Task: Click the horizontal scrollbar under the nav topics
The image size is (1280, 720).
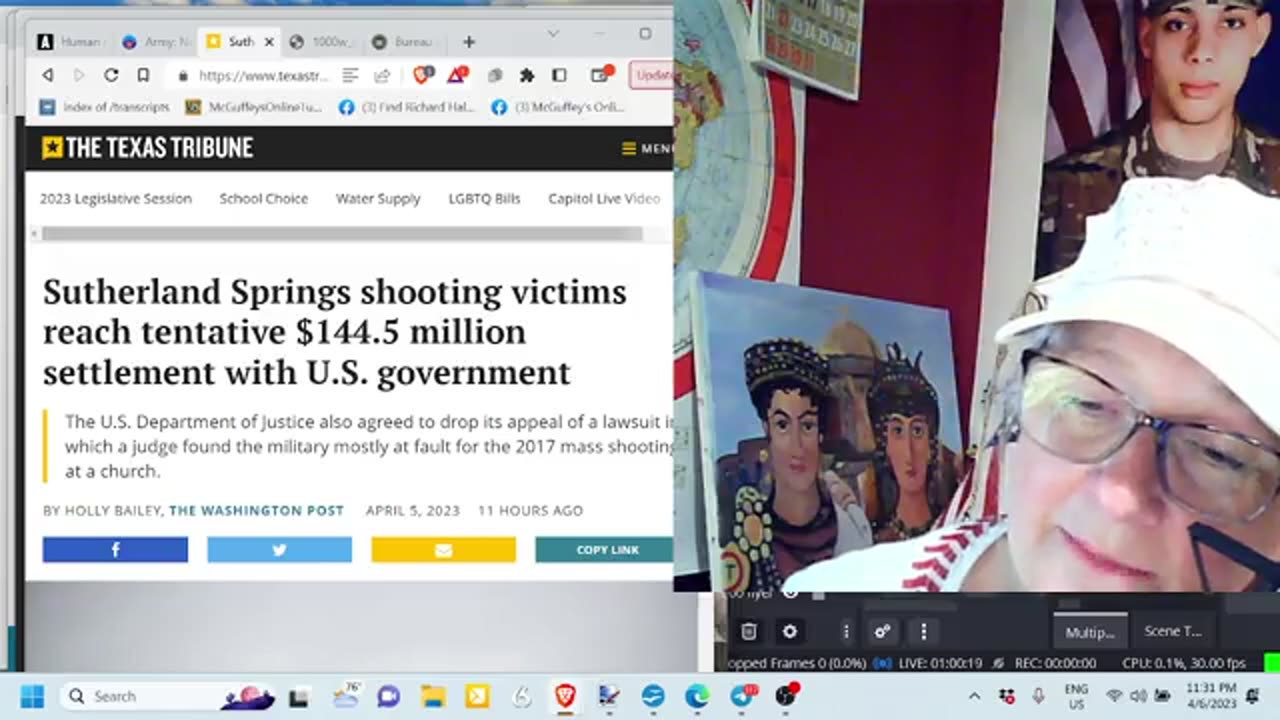Action: coord(341,234)
